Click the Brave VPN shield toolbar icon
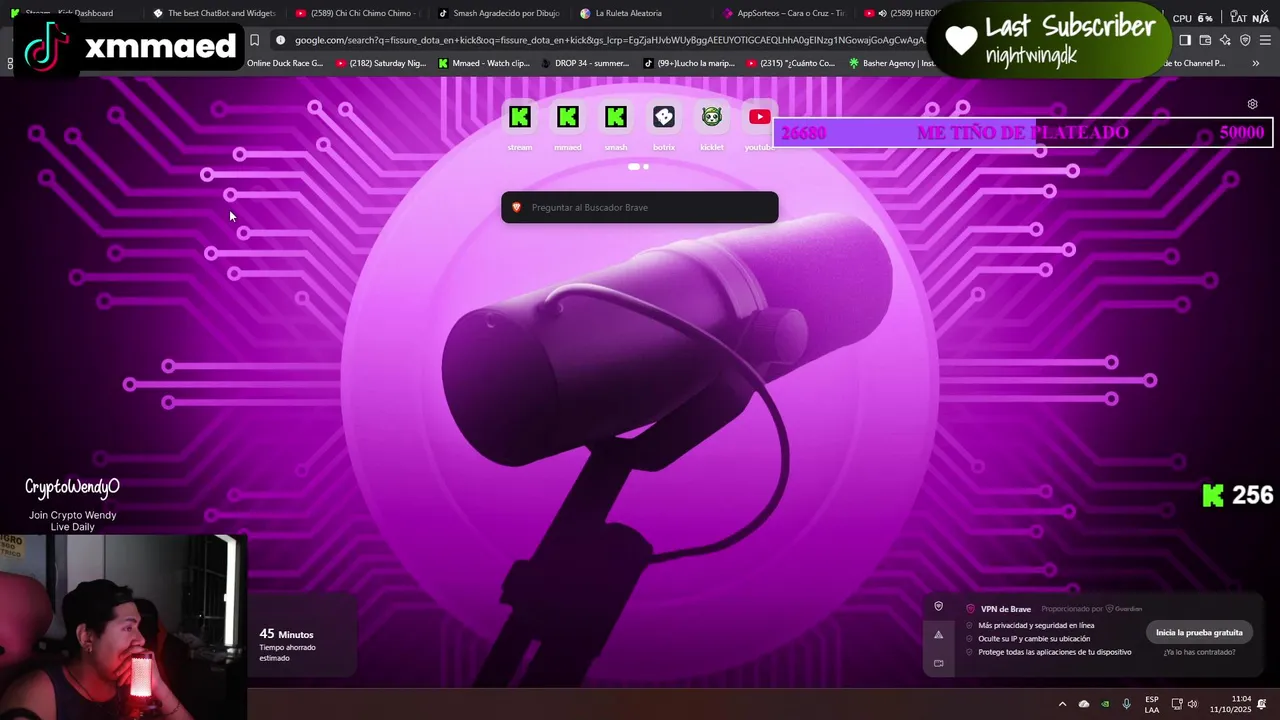 [x=1245, y=40]
